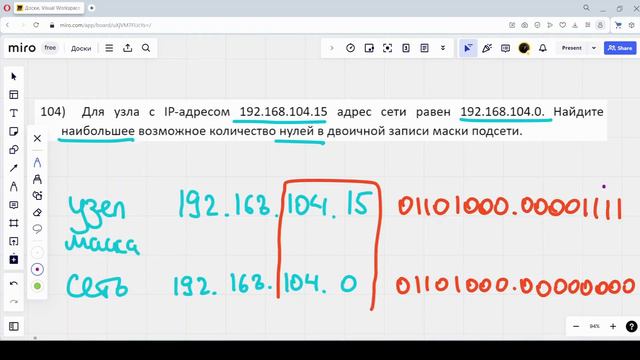Undo the last action
The height and width of the screenshot is (360, 640).
[x=13, y=283]
